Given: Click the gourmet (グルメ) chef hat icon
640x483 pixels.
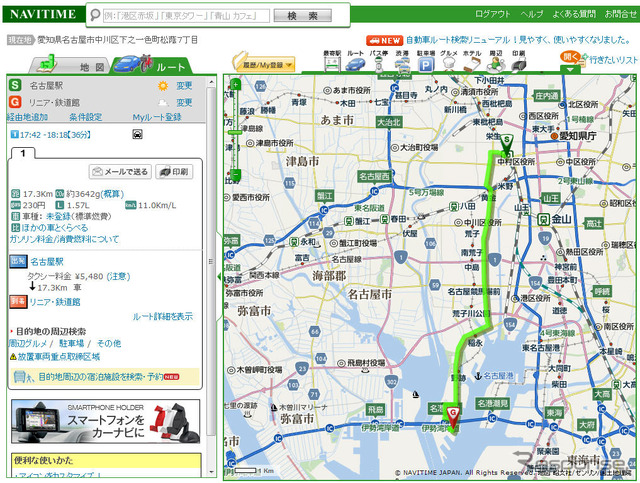Looking at the screenshot, I should (449, 65).
